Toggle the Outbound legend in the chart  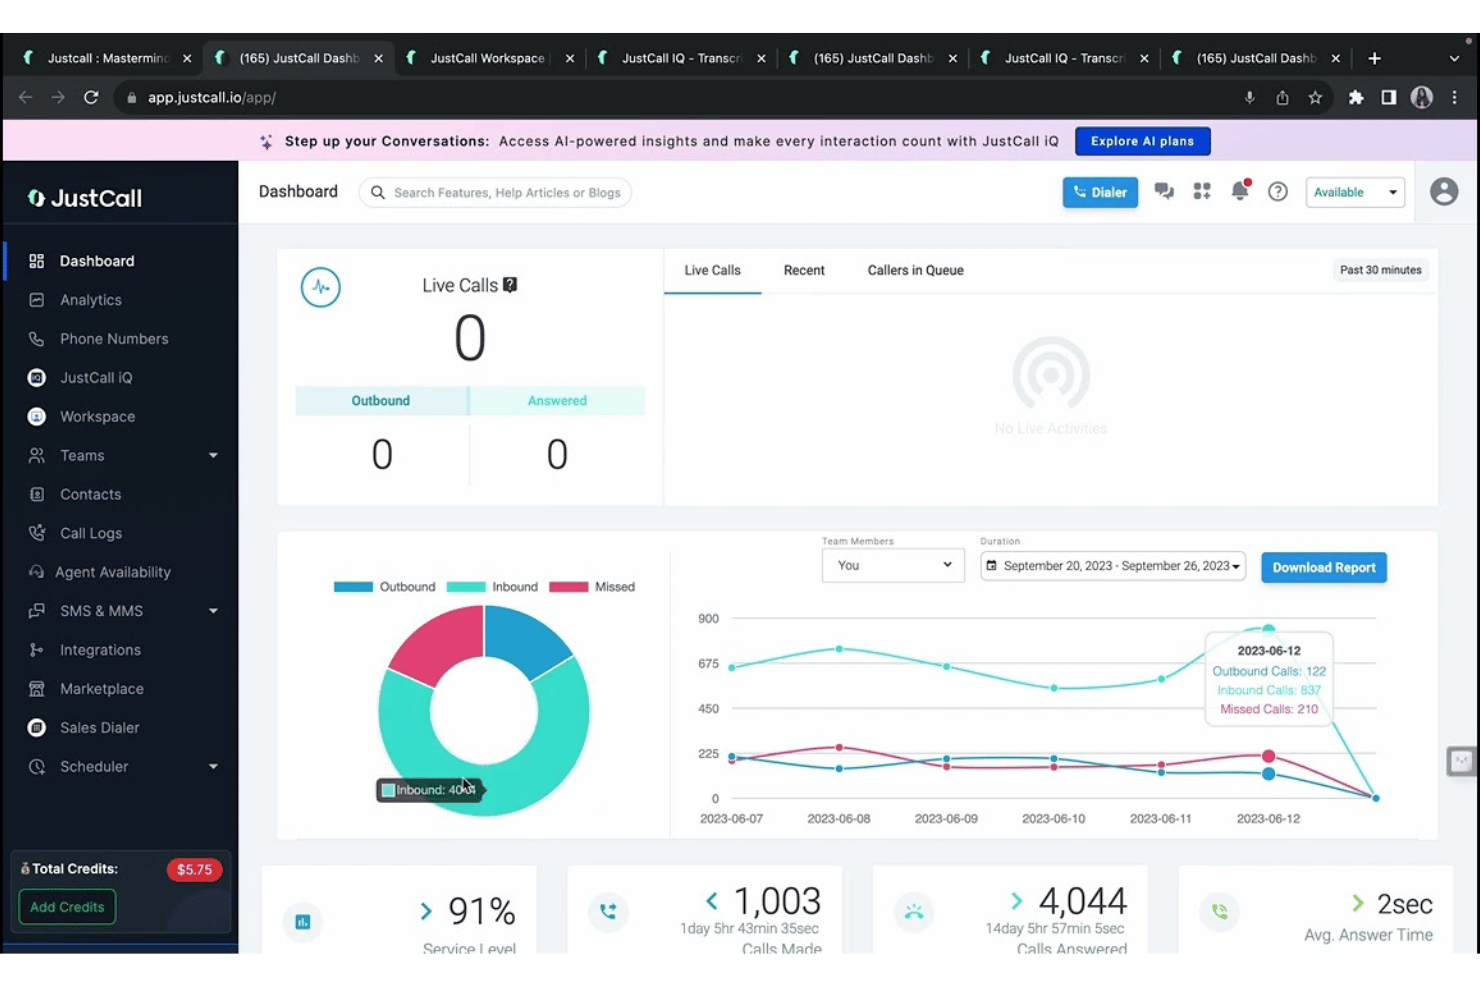pyautogui.click(x=384, y=587)
